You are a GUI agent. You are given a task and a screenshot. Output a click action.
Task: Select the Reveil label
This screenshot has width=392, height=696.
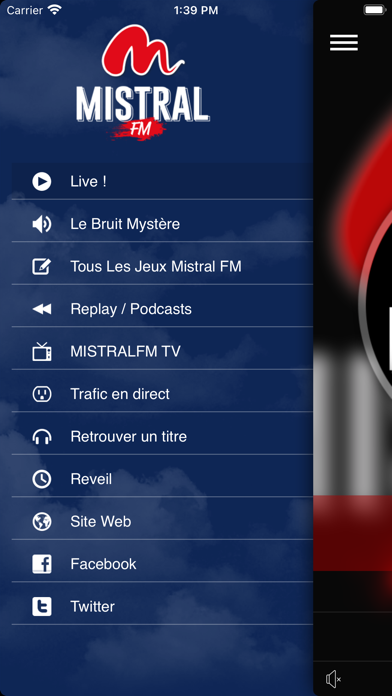91,479
